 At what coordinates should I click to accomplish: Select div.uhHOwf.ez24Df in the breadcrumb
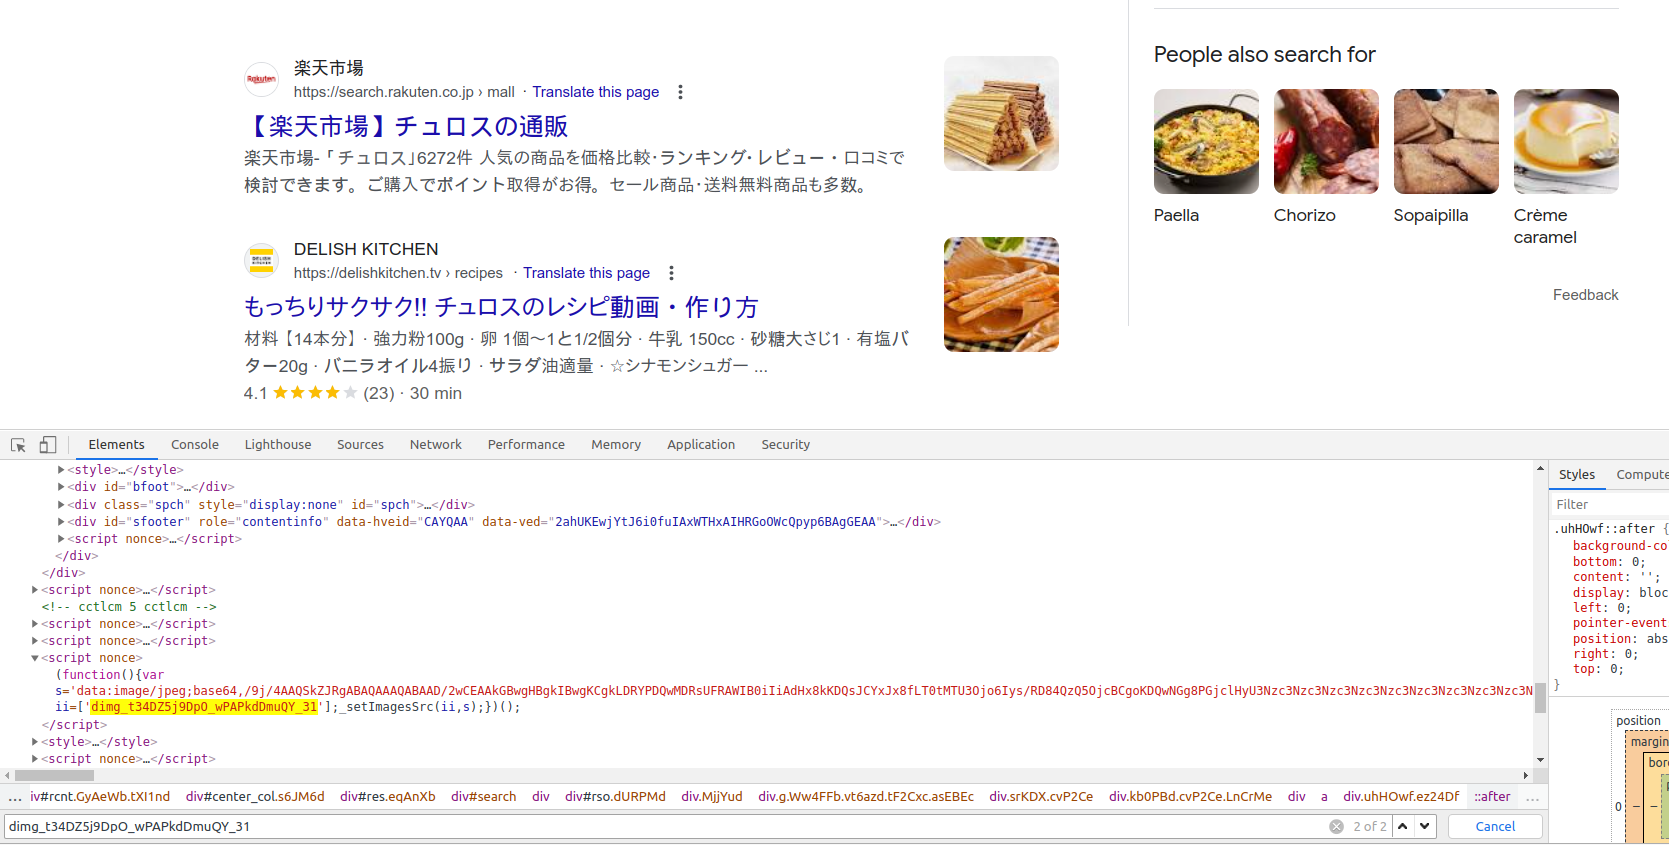tap(1401, 797)
